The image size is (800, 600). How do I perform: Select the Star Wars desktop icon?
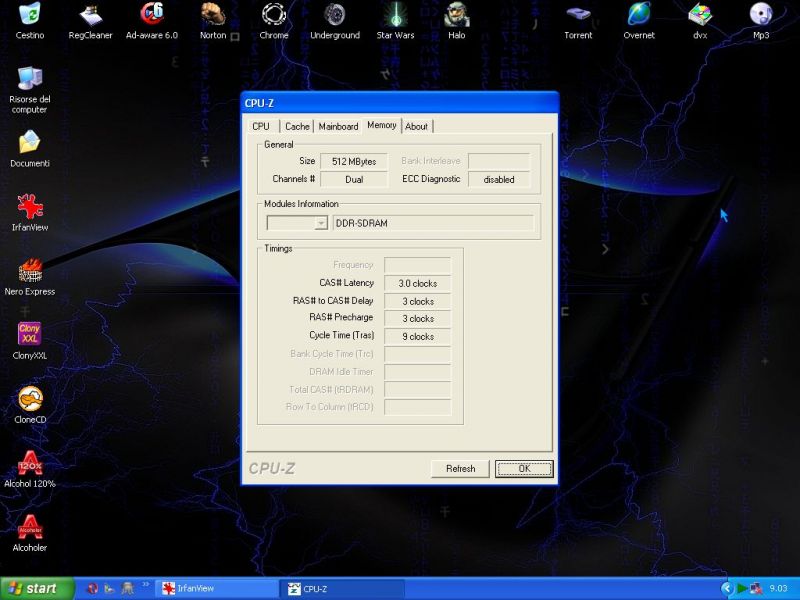pyautogui.click(x=395, y=20)
